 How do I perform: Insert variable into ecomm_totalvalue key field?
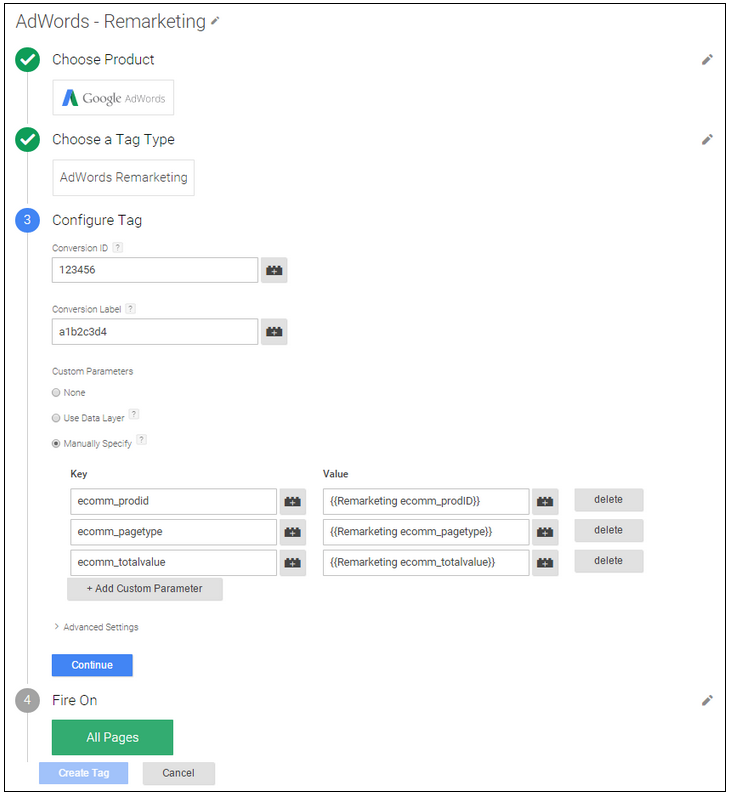pos(293,563)
